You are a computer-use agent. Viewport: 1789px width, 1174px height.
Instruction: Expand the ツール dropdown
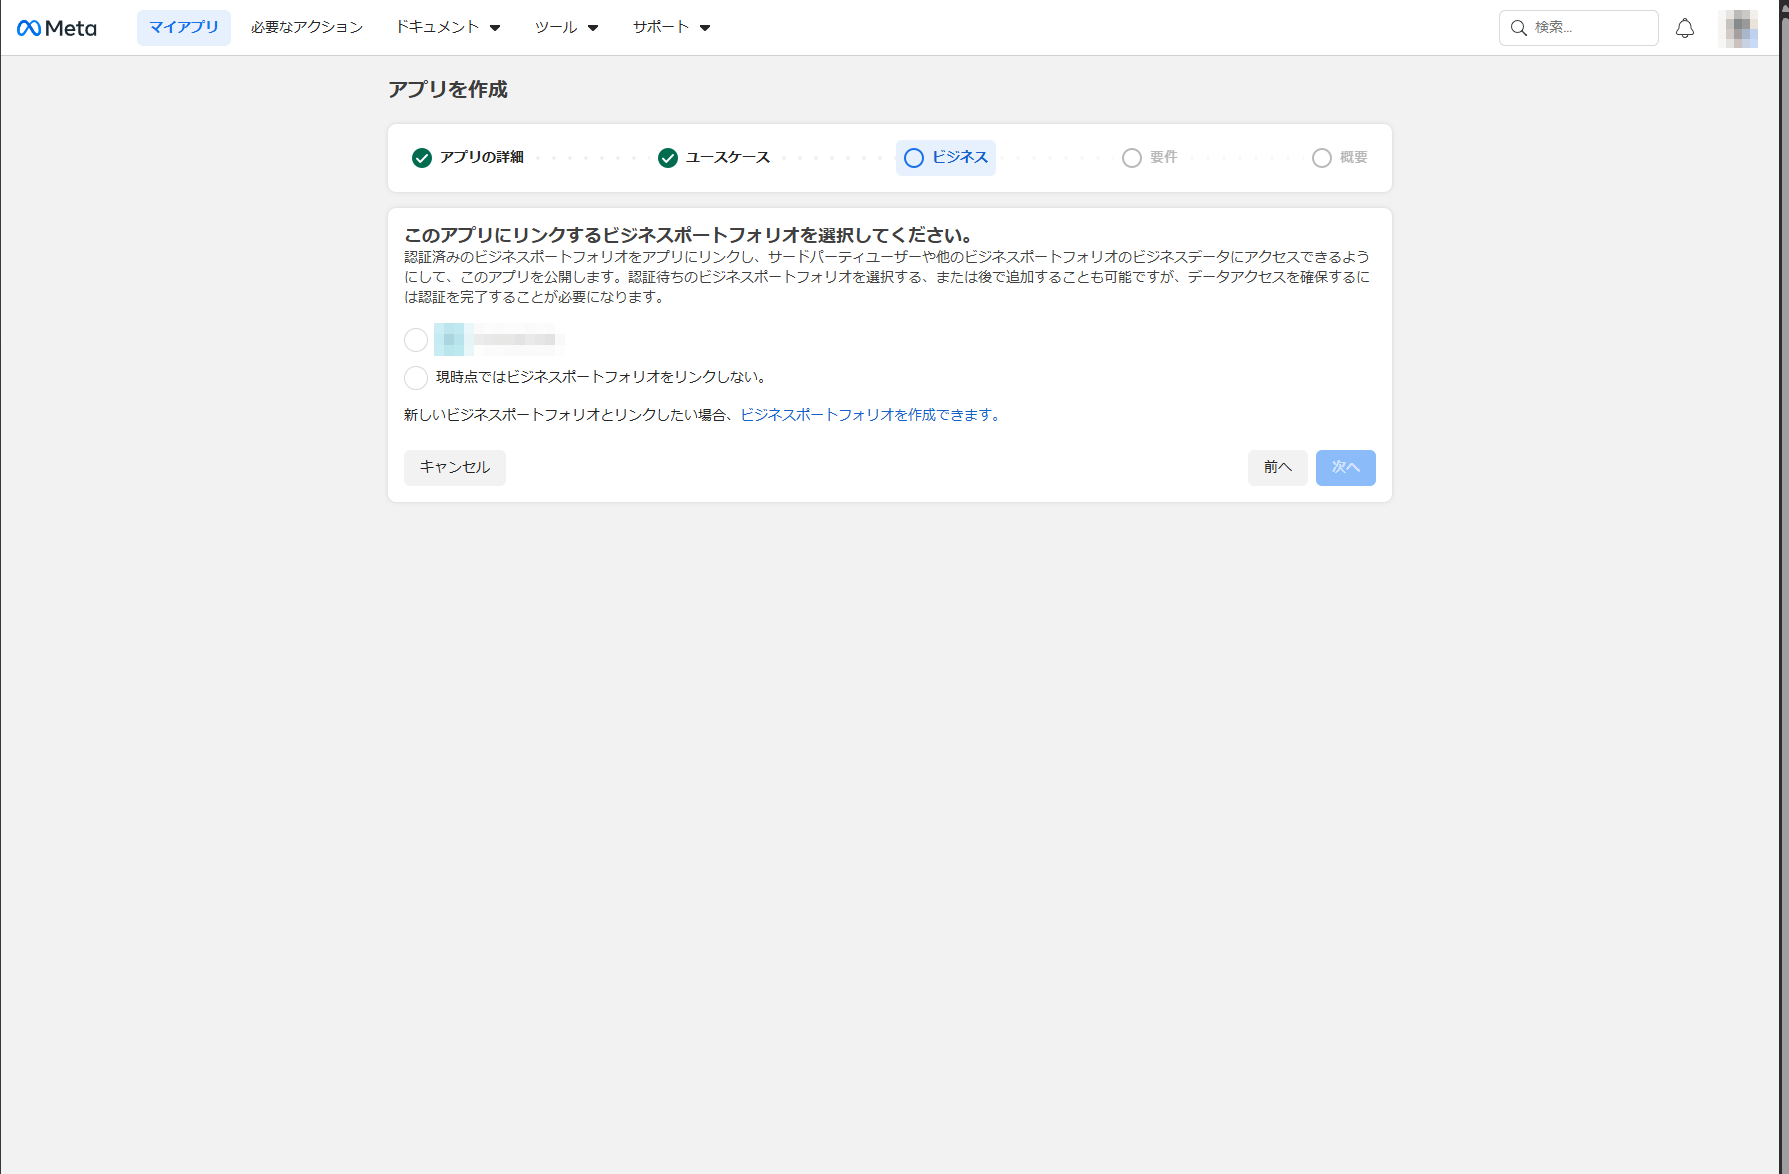tap(566, 28)
